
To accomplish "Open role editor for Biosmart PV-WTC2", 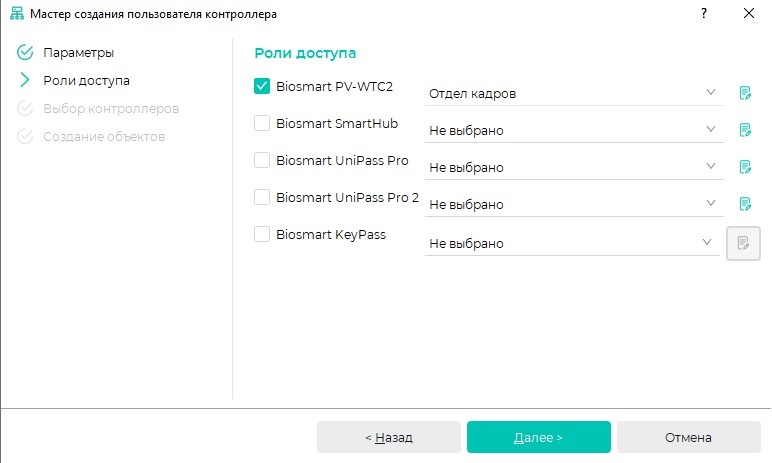I will pyautogui.click(x=745, y=93).
